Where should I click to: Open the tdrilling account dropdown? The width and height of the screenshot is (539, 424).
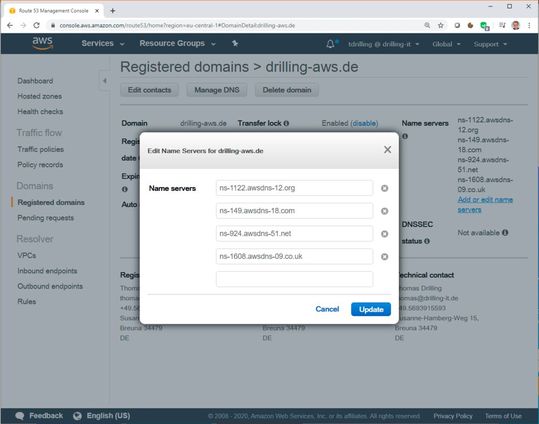click(x=383, y=44)
